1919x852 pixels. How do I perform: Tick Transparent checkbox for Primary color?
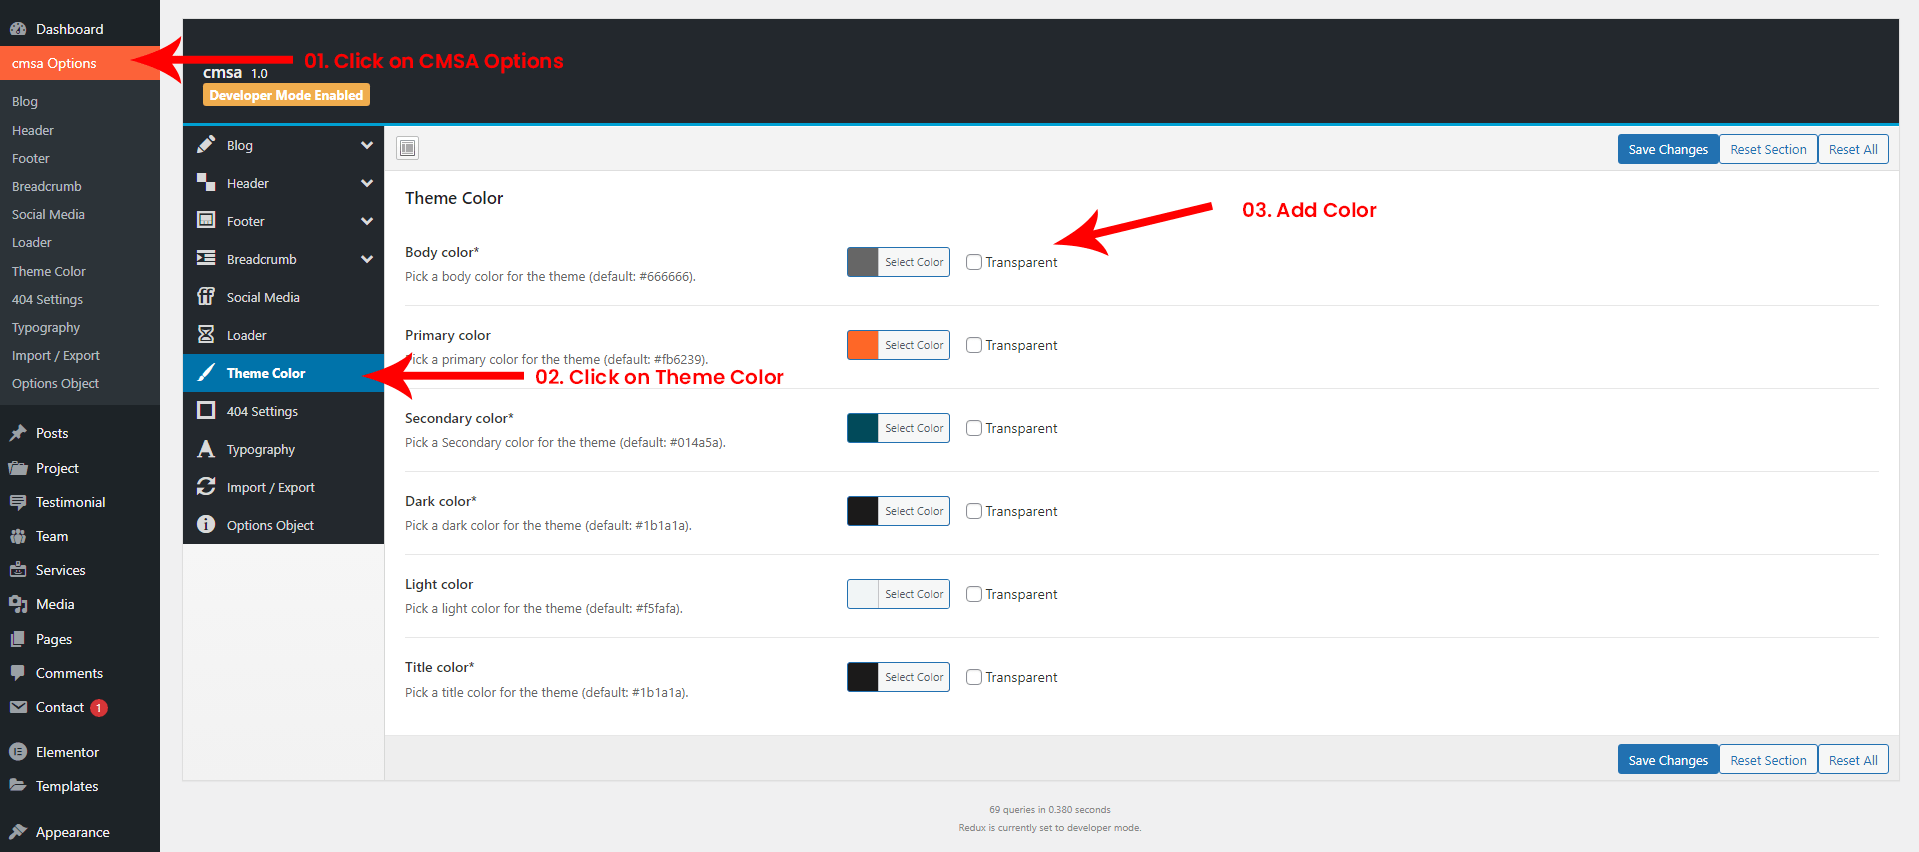click(974, 345)
